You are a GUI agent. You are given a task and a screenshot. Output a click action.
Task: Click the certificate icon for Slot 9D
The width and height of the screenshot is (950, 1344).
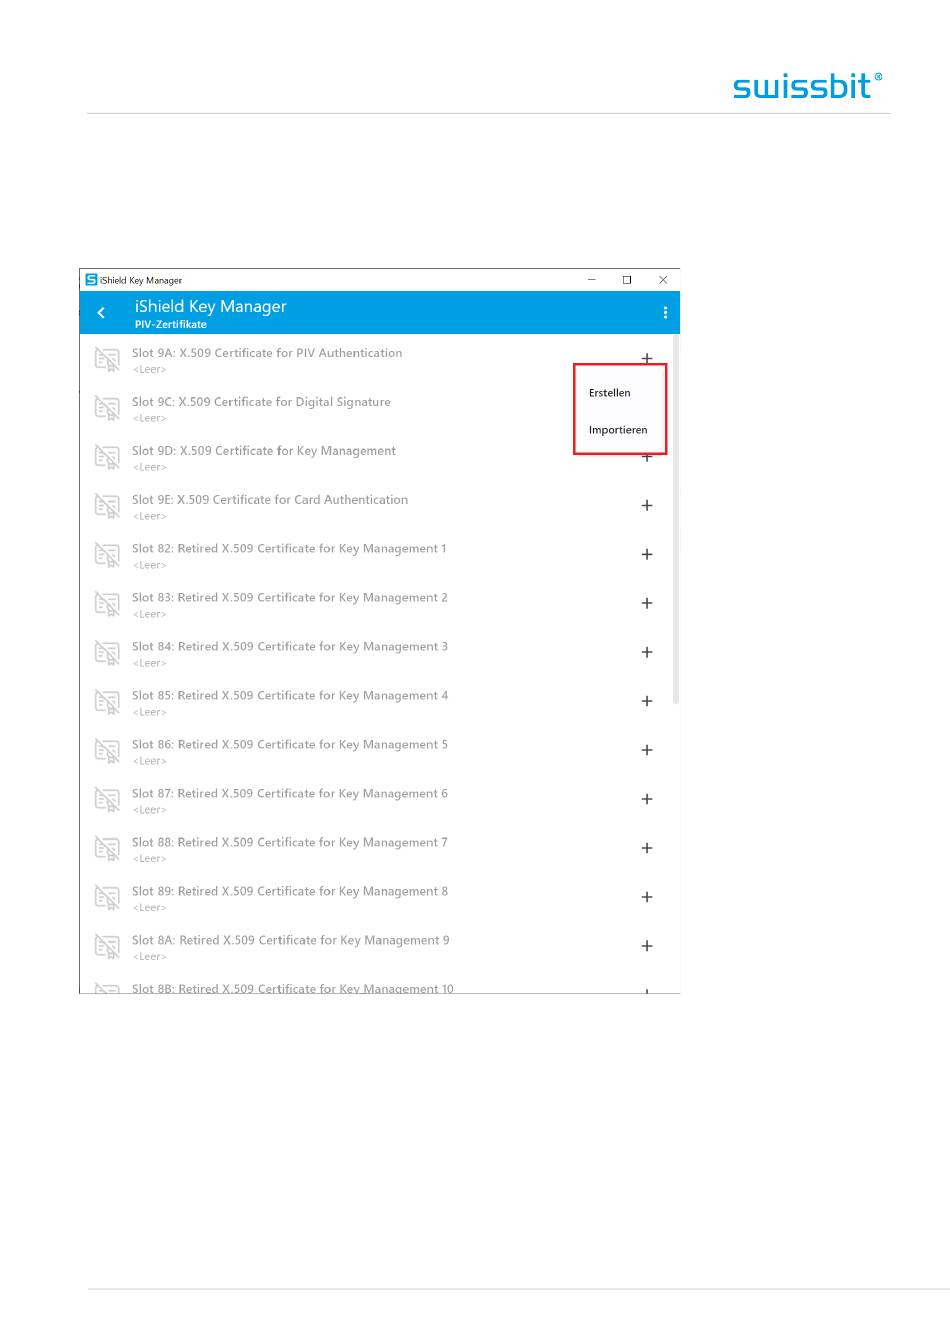(x=107, y=457)
